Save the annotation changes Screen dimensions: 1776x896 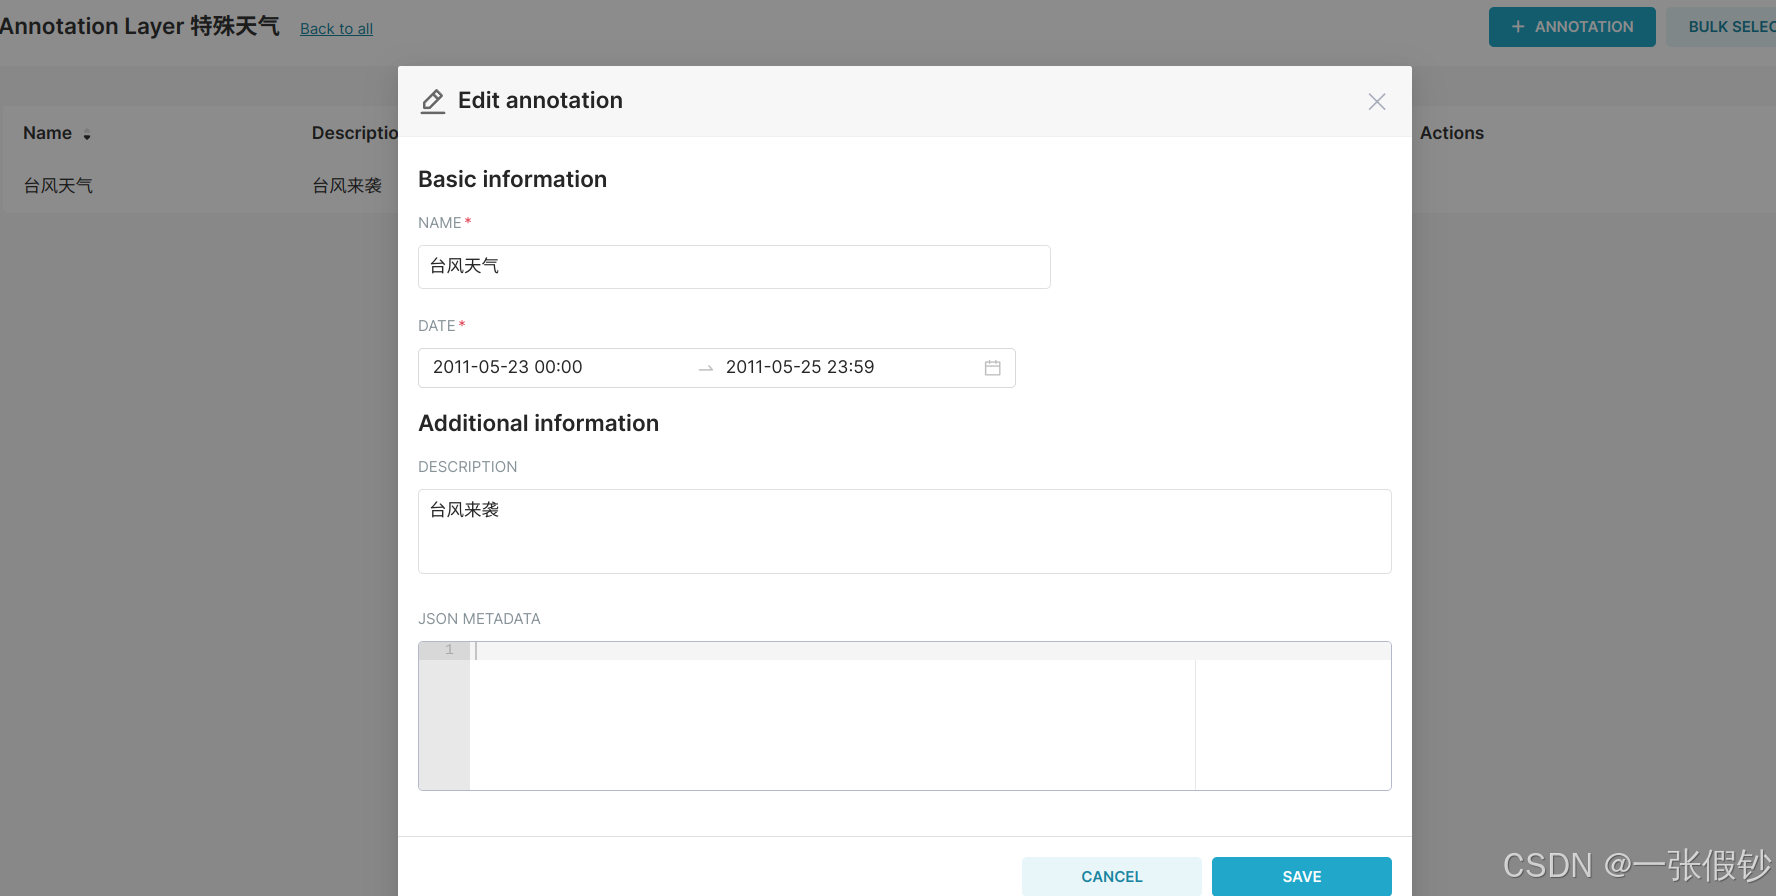point(1301,876)
